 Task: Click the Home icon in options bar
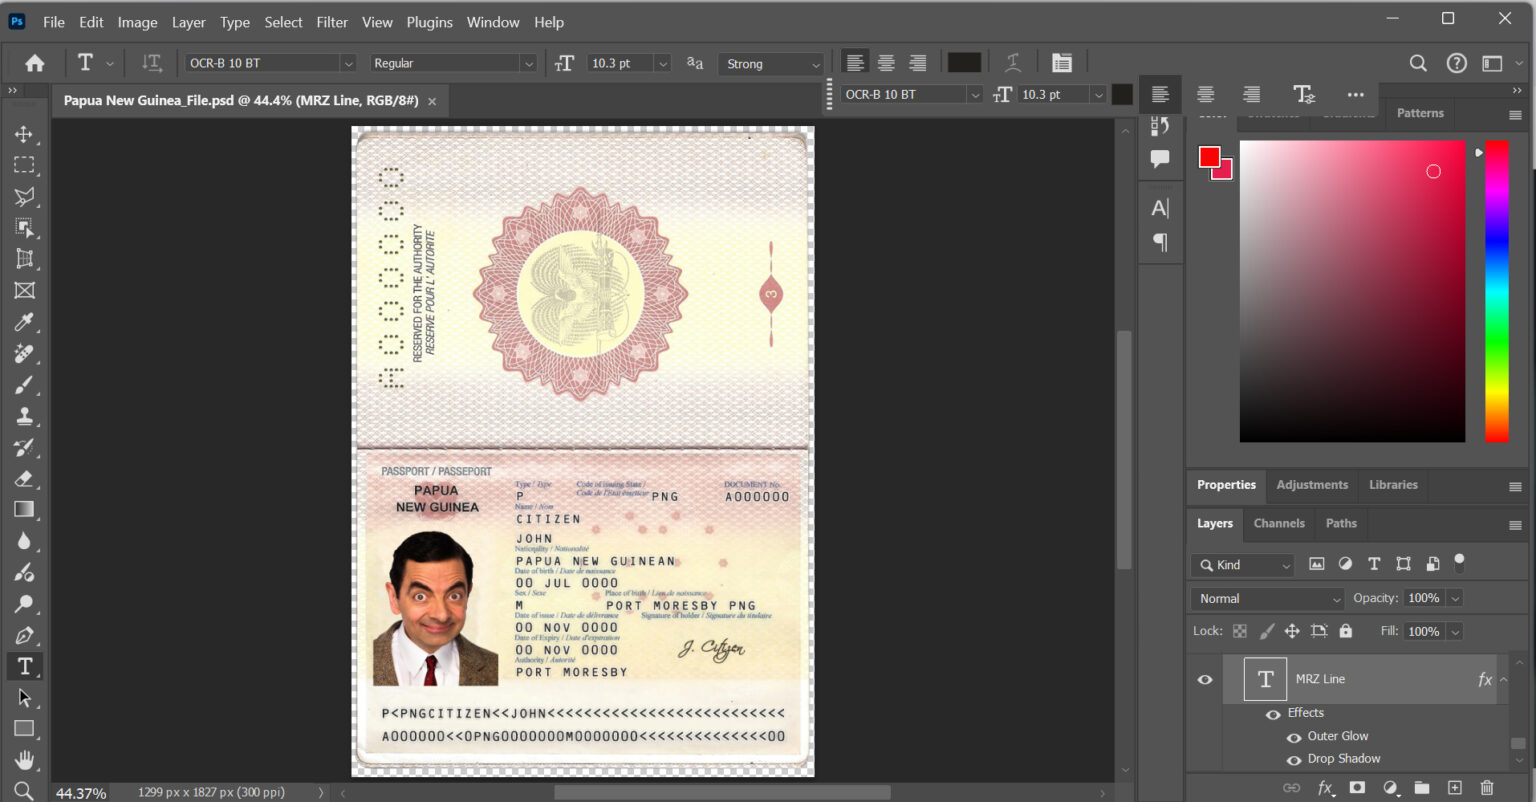(x=34, y=63)
